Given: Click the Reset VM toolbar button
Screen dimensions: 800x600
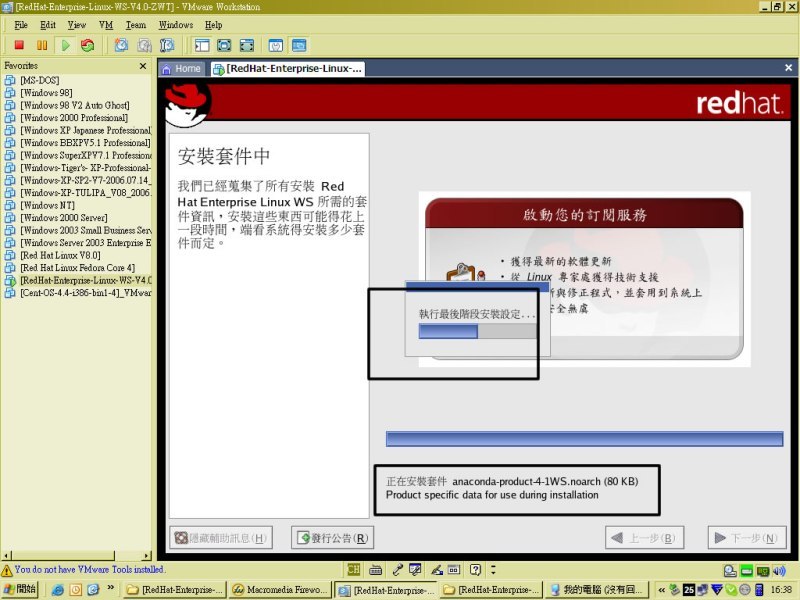Looking at the screenshot, I should coord(88,45).
